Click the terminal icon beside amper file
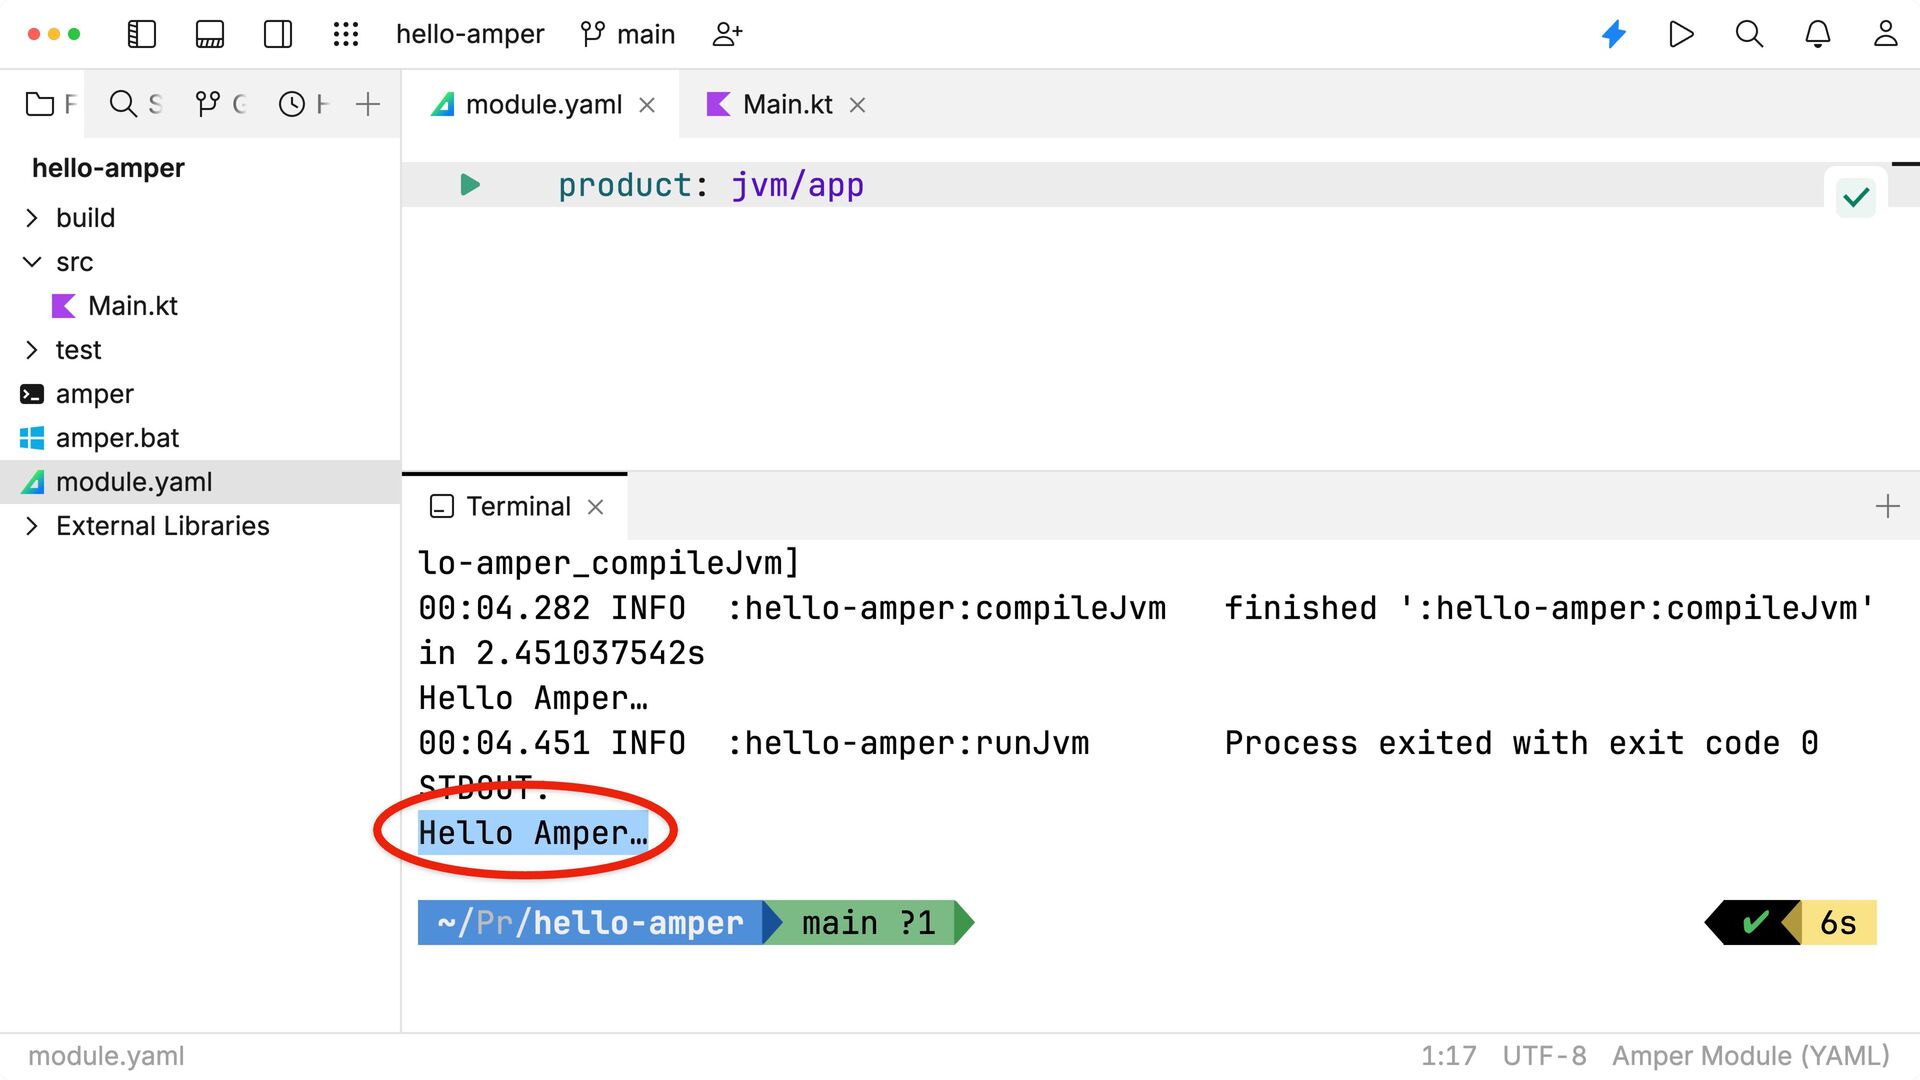Viewport: 1920px width, 1080px height. (x=32, y=394)
